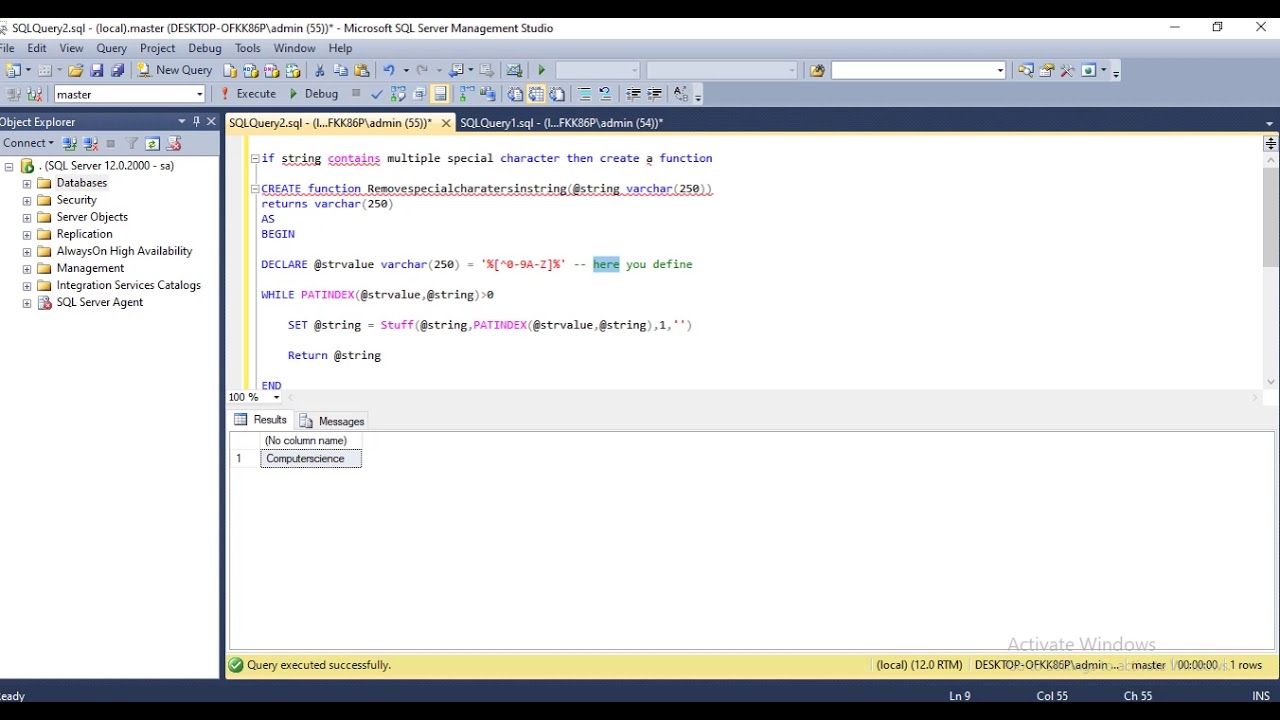Screen dimensions: 1280x720
Task: Click the (No column name) header
Action: pyautogui.click(x=311, y=440)
